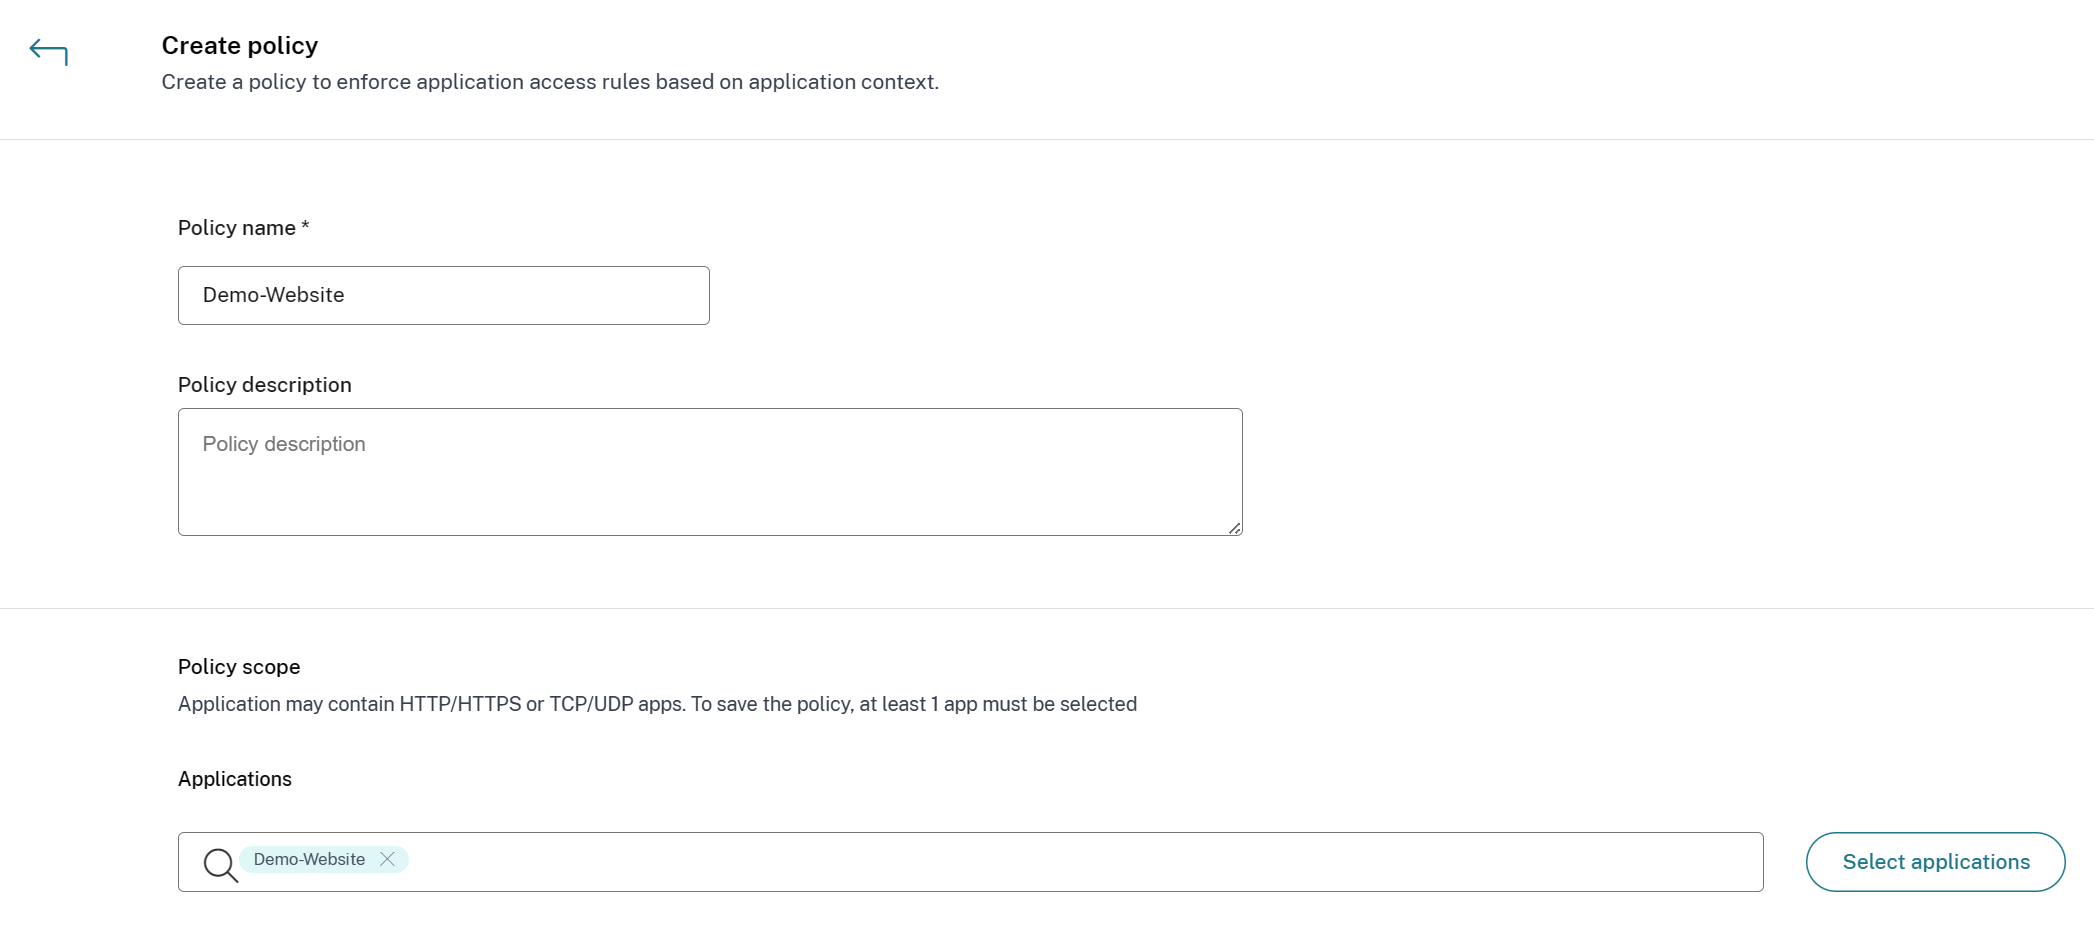Click the Policy description label above the textarea

265,385
